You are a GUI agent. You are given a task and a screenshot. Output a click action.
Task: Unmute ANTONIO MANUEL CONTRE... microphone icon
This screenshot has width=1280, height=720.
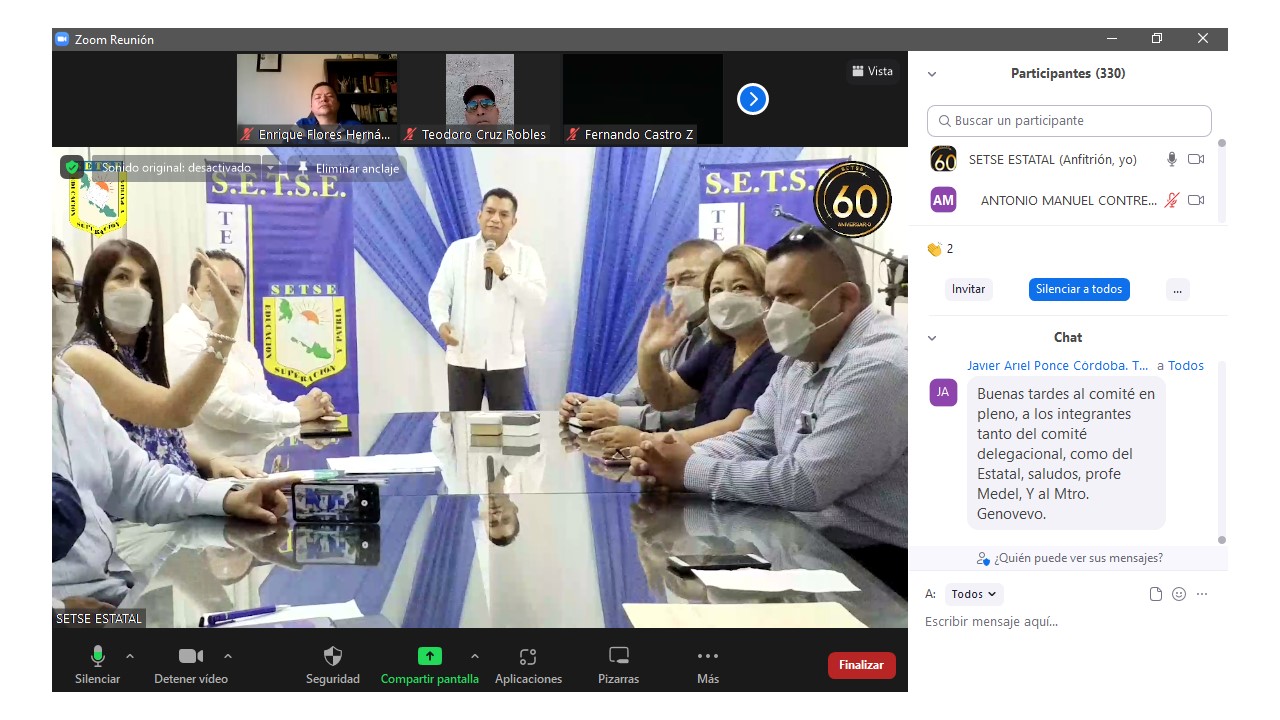point(1172,200)
